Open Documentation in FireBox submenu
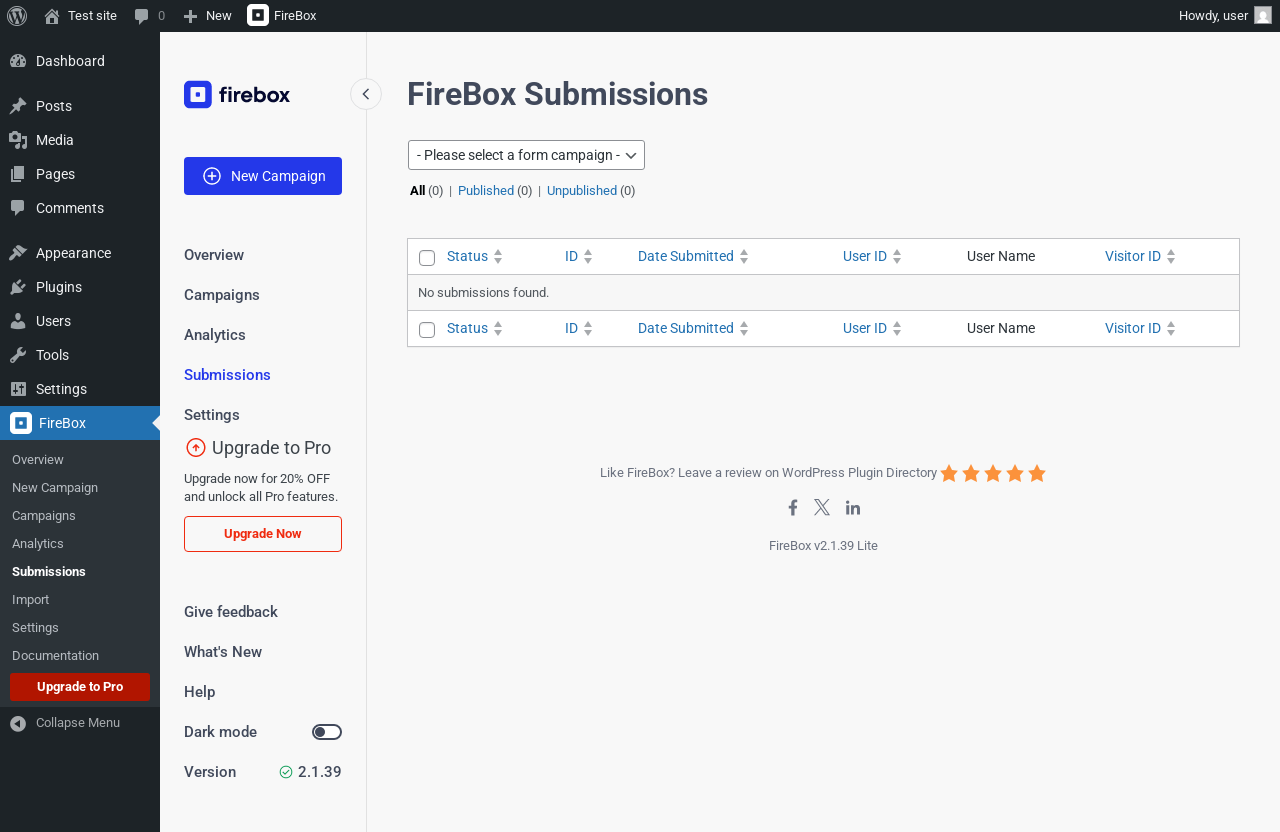The height and width of the screenshot is (832, 1280). (80, 656)
